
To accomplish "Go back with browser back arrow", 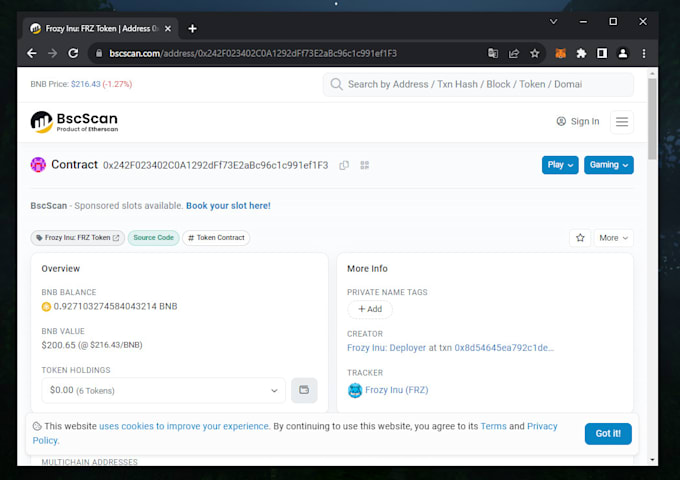I will pos(32,53).
